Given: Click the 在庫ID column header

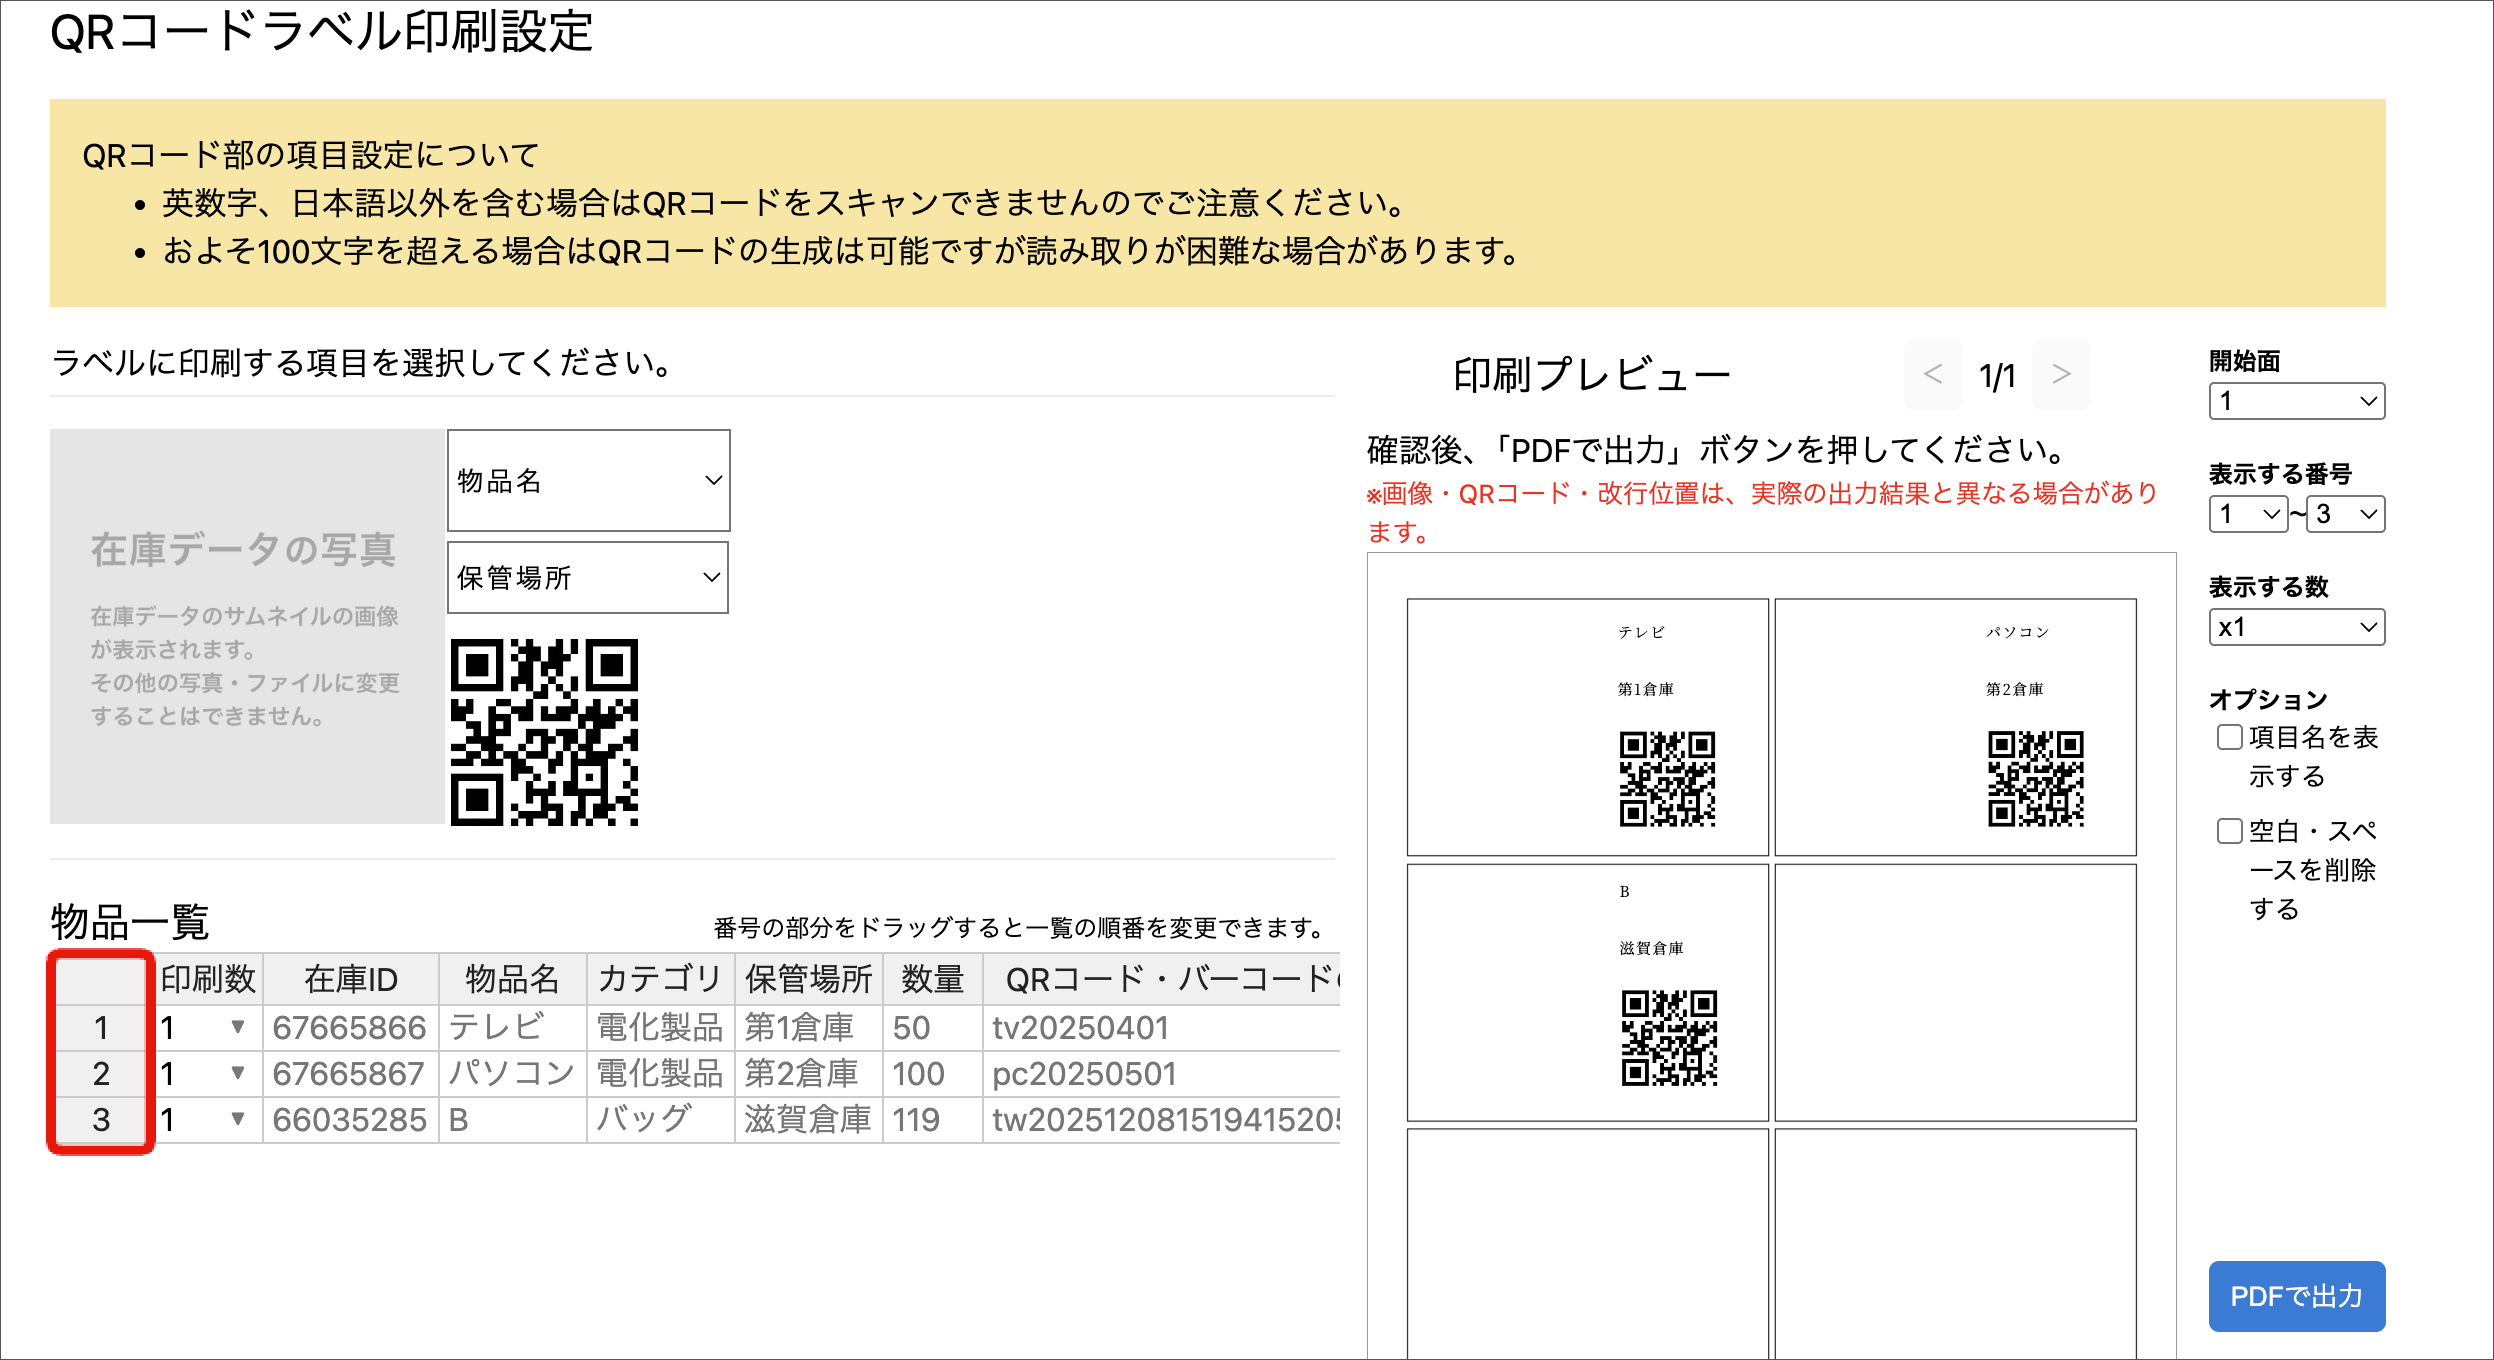Looking at the screenshot, I should [350, 979].
